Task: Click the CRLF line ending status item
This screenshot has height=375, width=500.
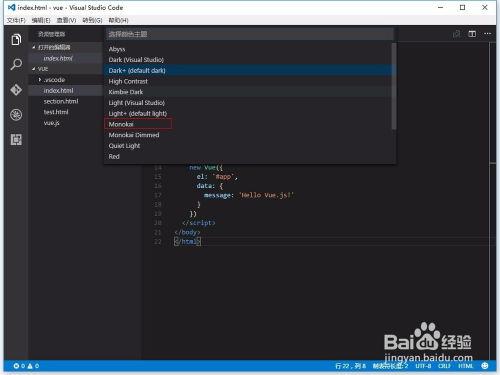Action: pyautogui.click(x=444, y=366)
